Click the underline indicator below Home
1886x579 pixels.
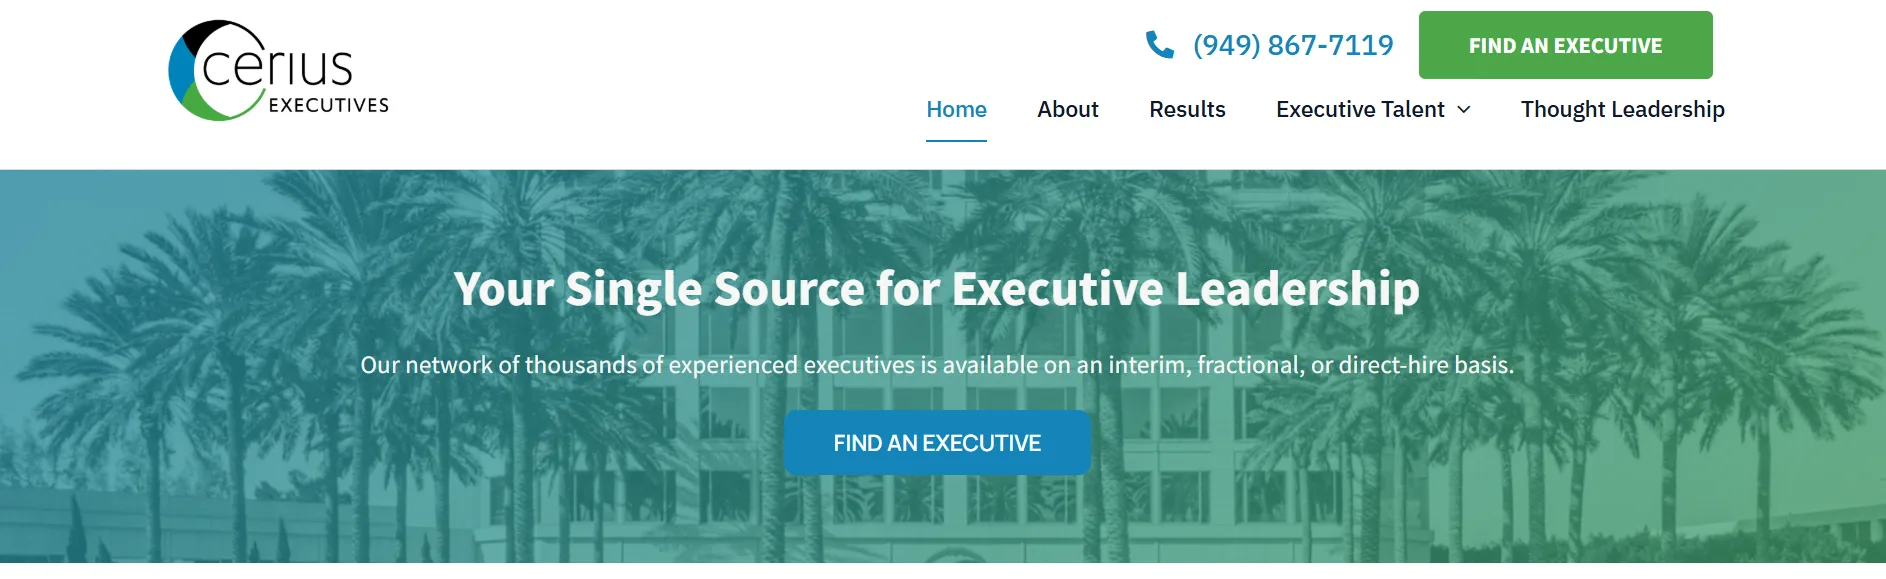[956, 140]
